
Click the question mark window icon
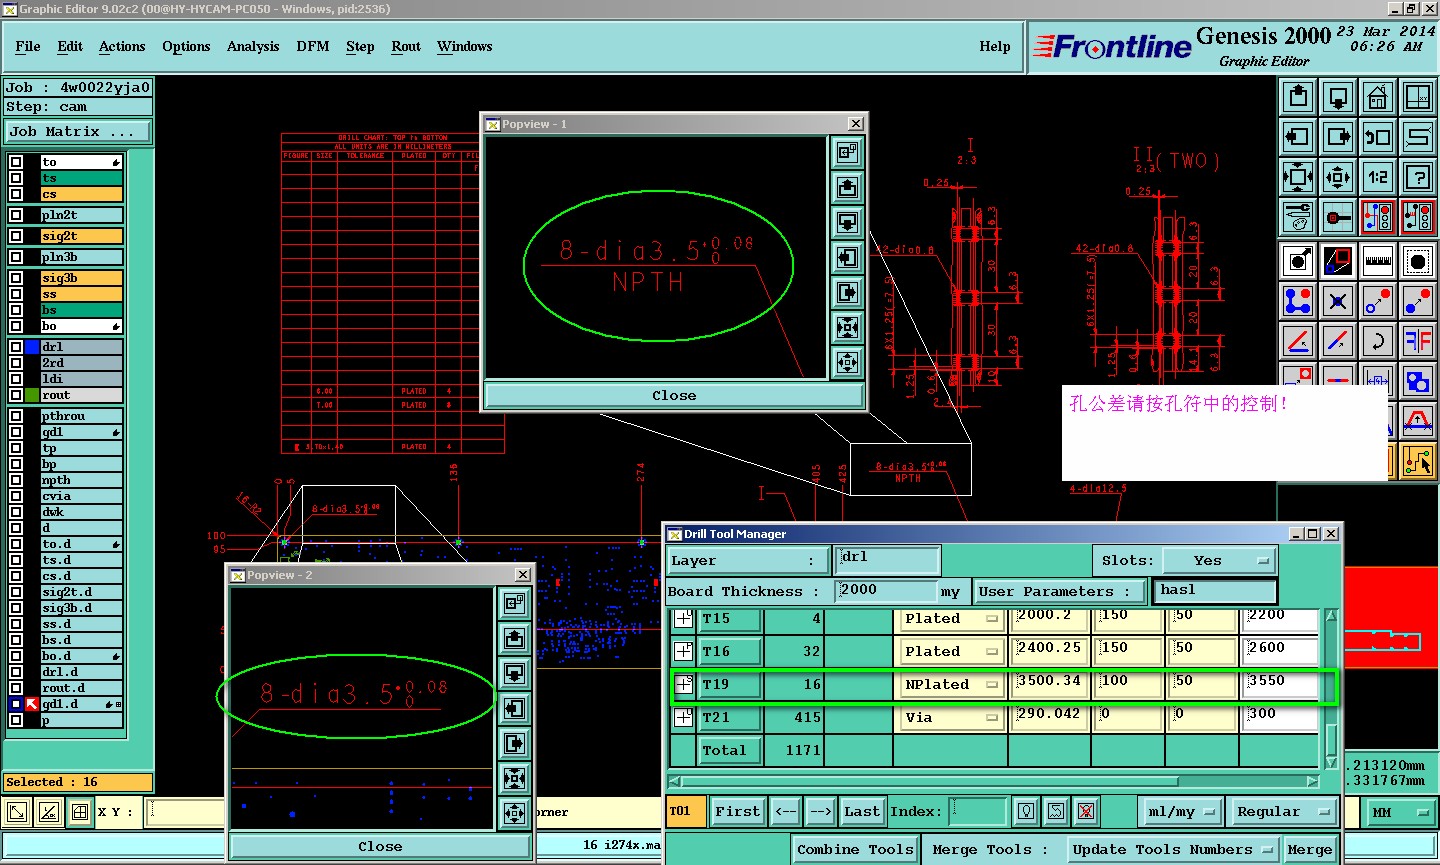[1418, 177]
